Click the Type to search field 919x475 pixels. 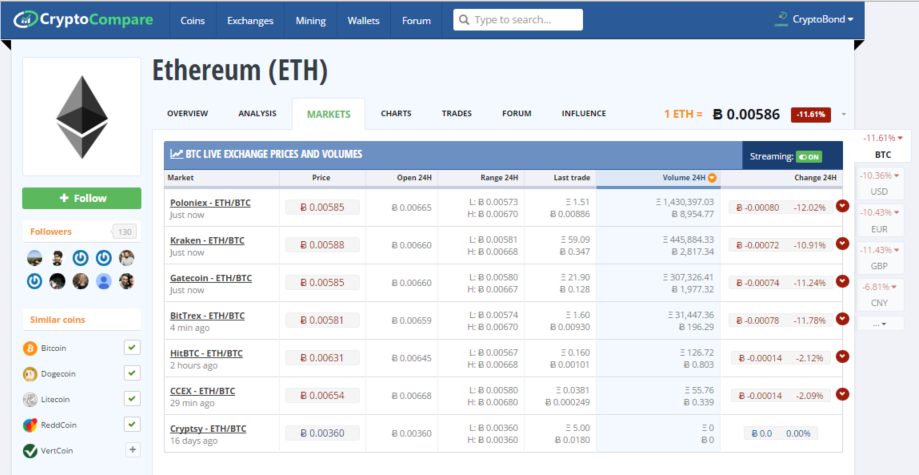[x=518, y=20]
